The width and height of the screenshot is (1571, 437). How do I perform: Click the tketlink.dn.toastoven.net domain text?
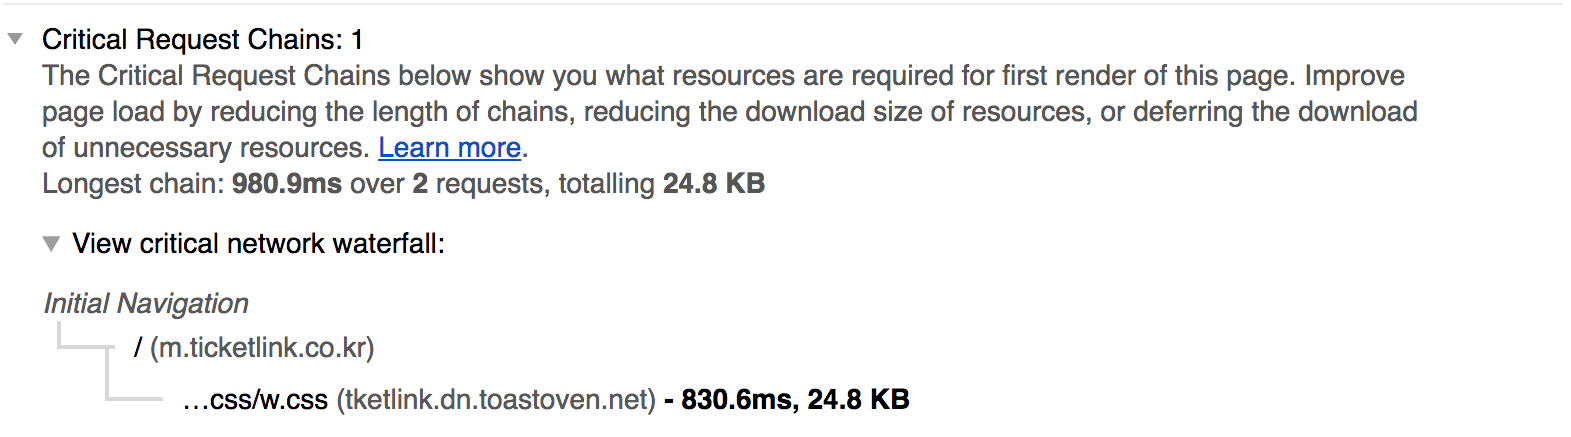click(496, 400)
